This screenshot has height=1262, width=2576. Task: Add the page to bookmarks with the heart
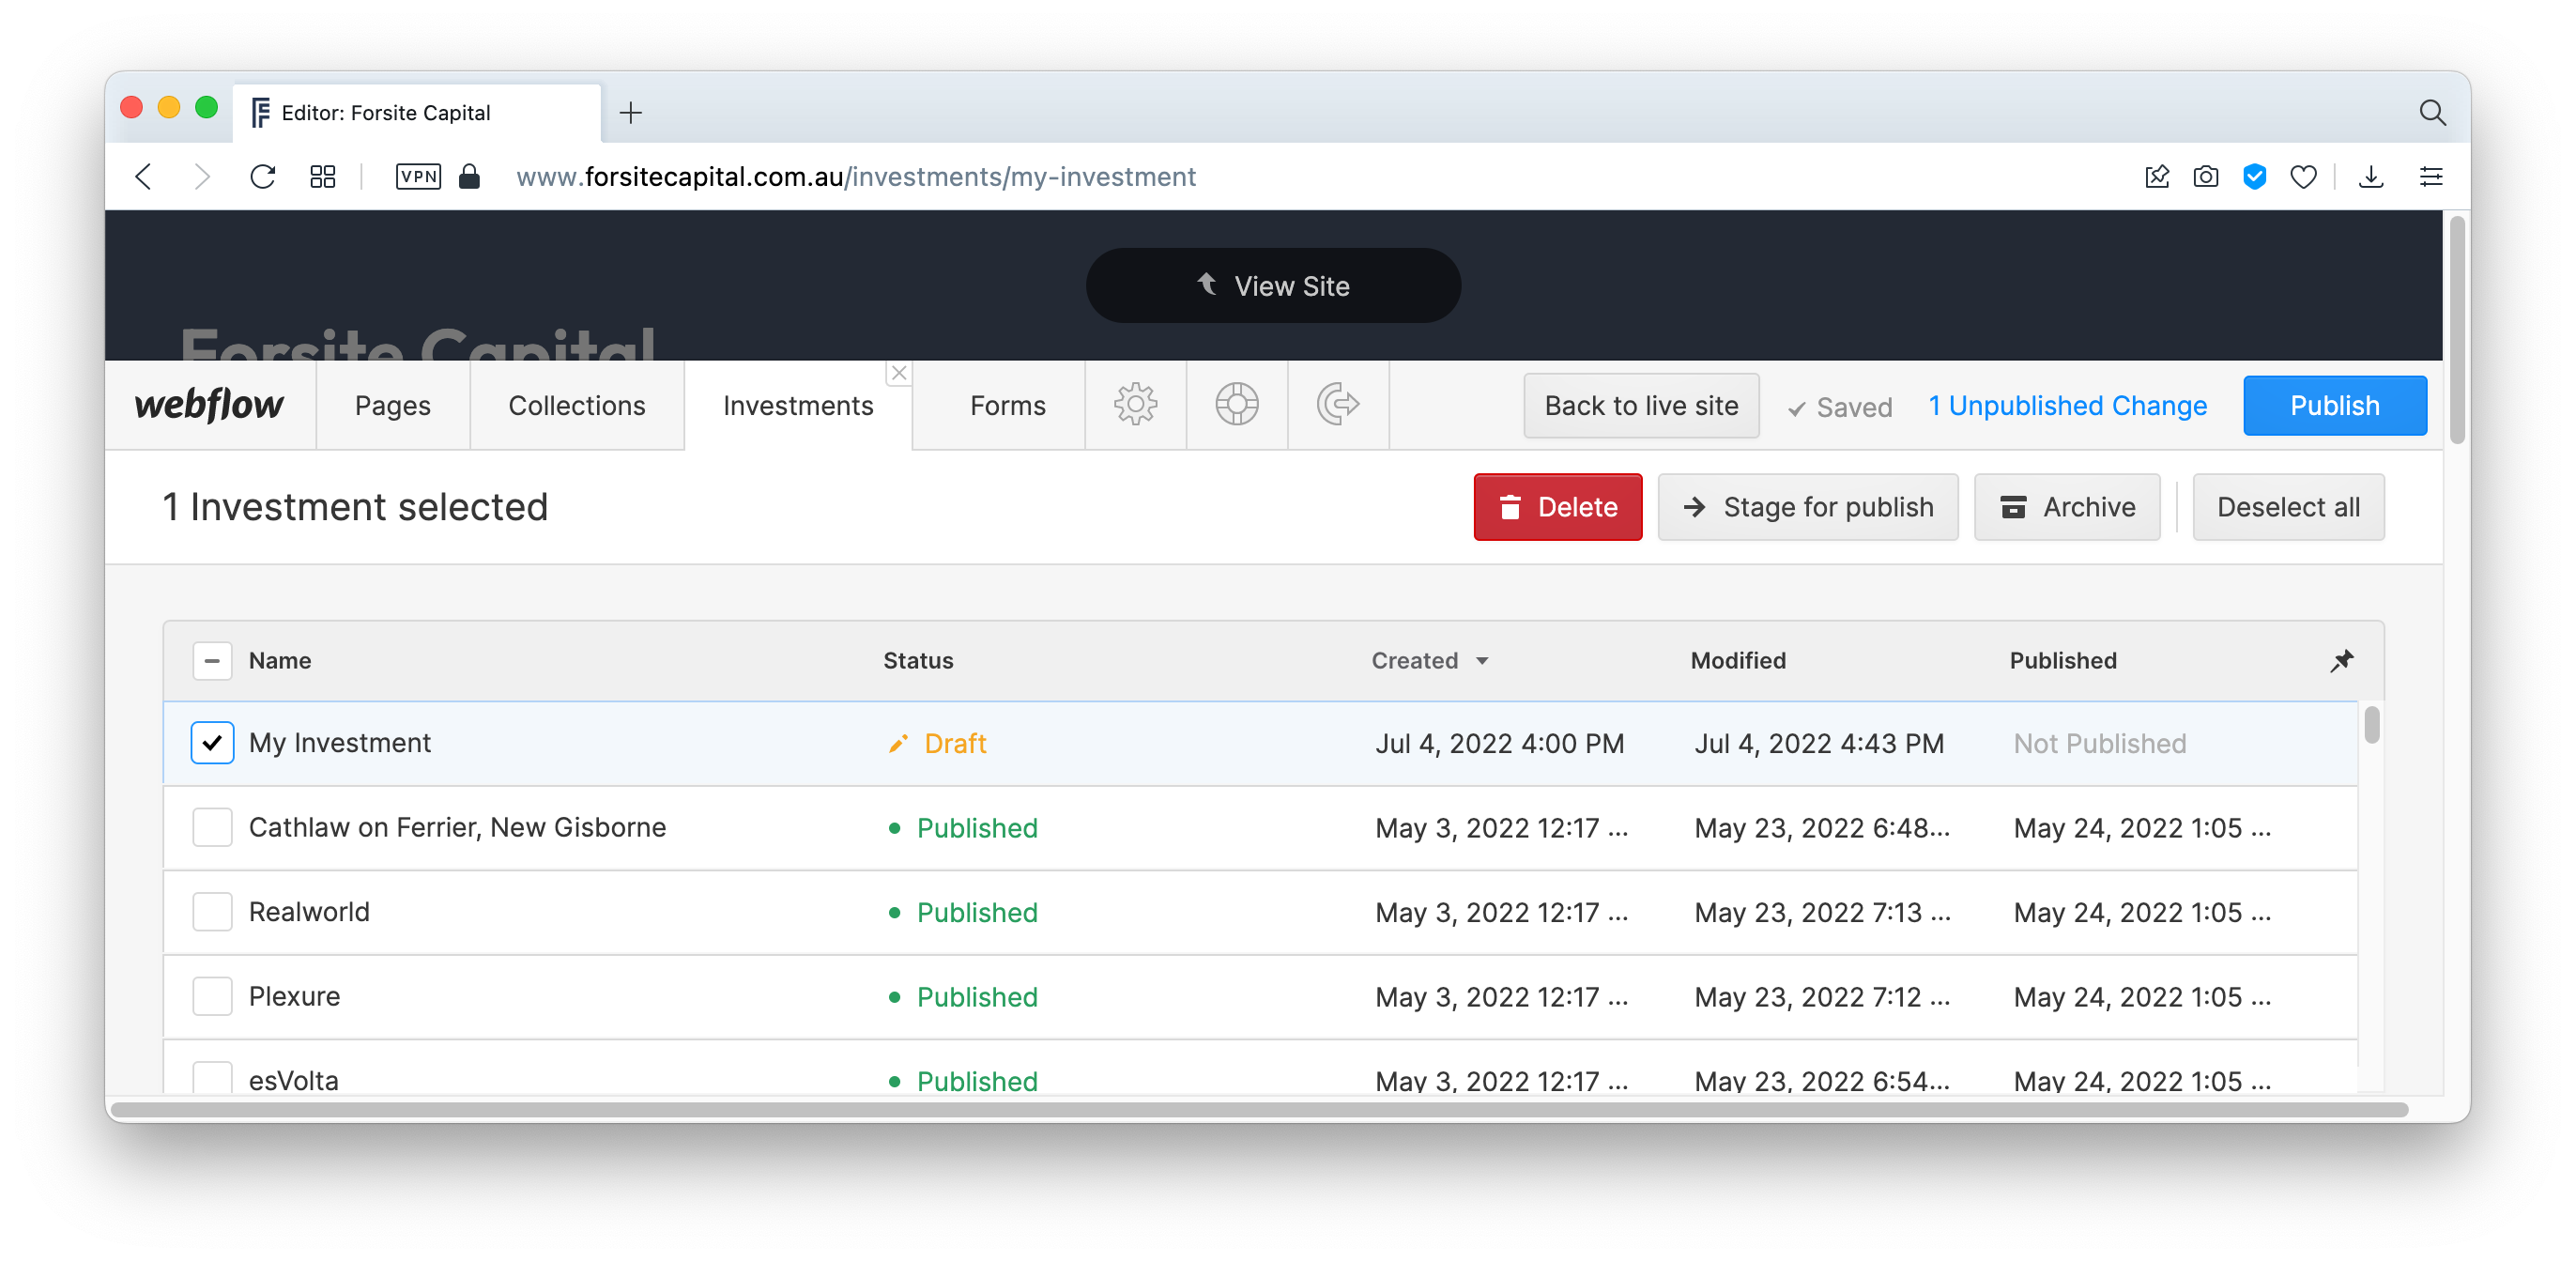tap(2303, 177)
